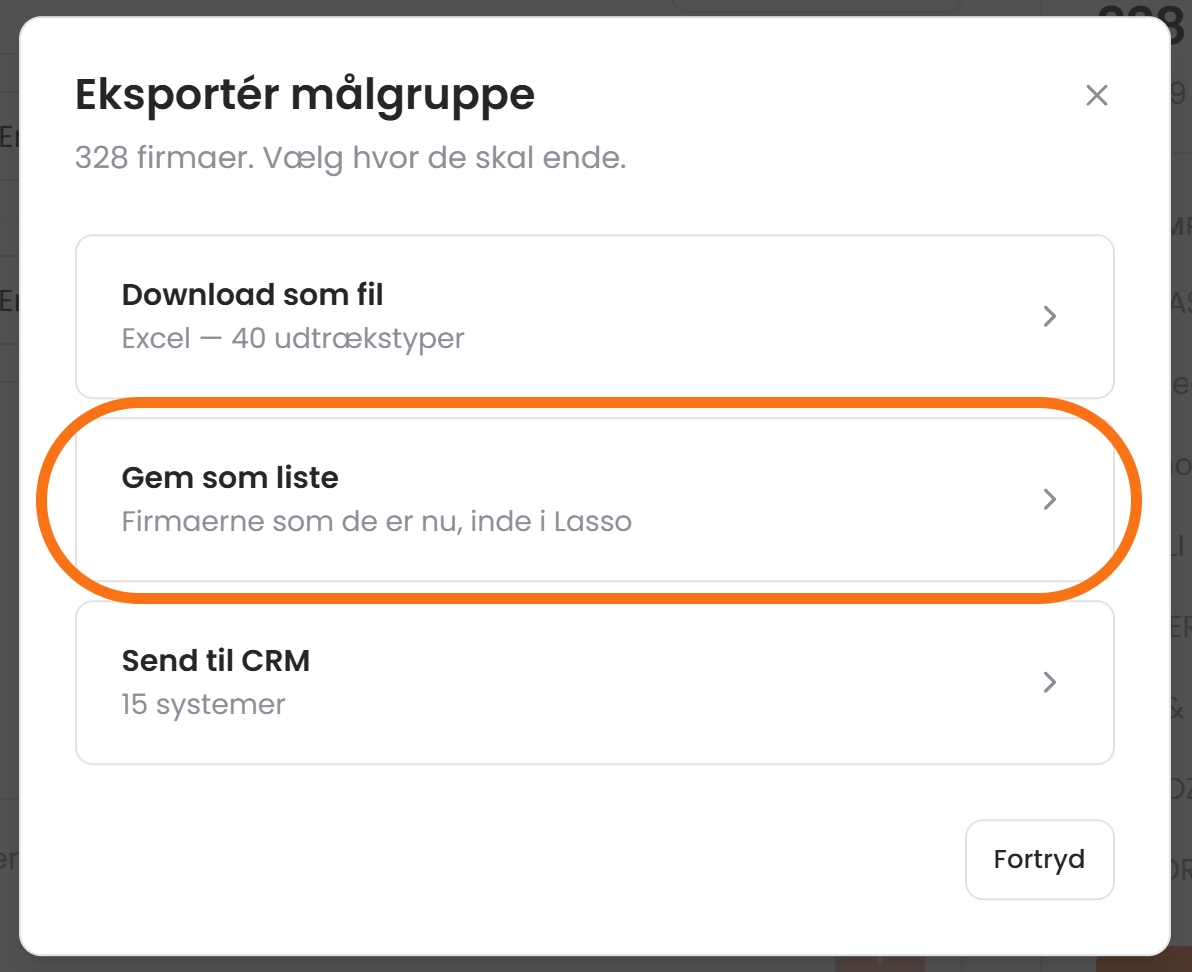1192x972 pixels.
Task: Click the '15 systemer' subtitle
Action: [x=203, y=704]
